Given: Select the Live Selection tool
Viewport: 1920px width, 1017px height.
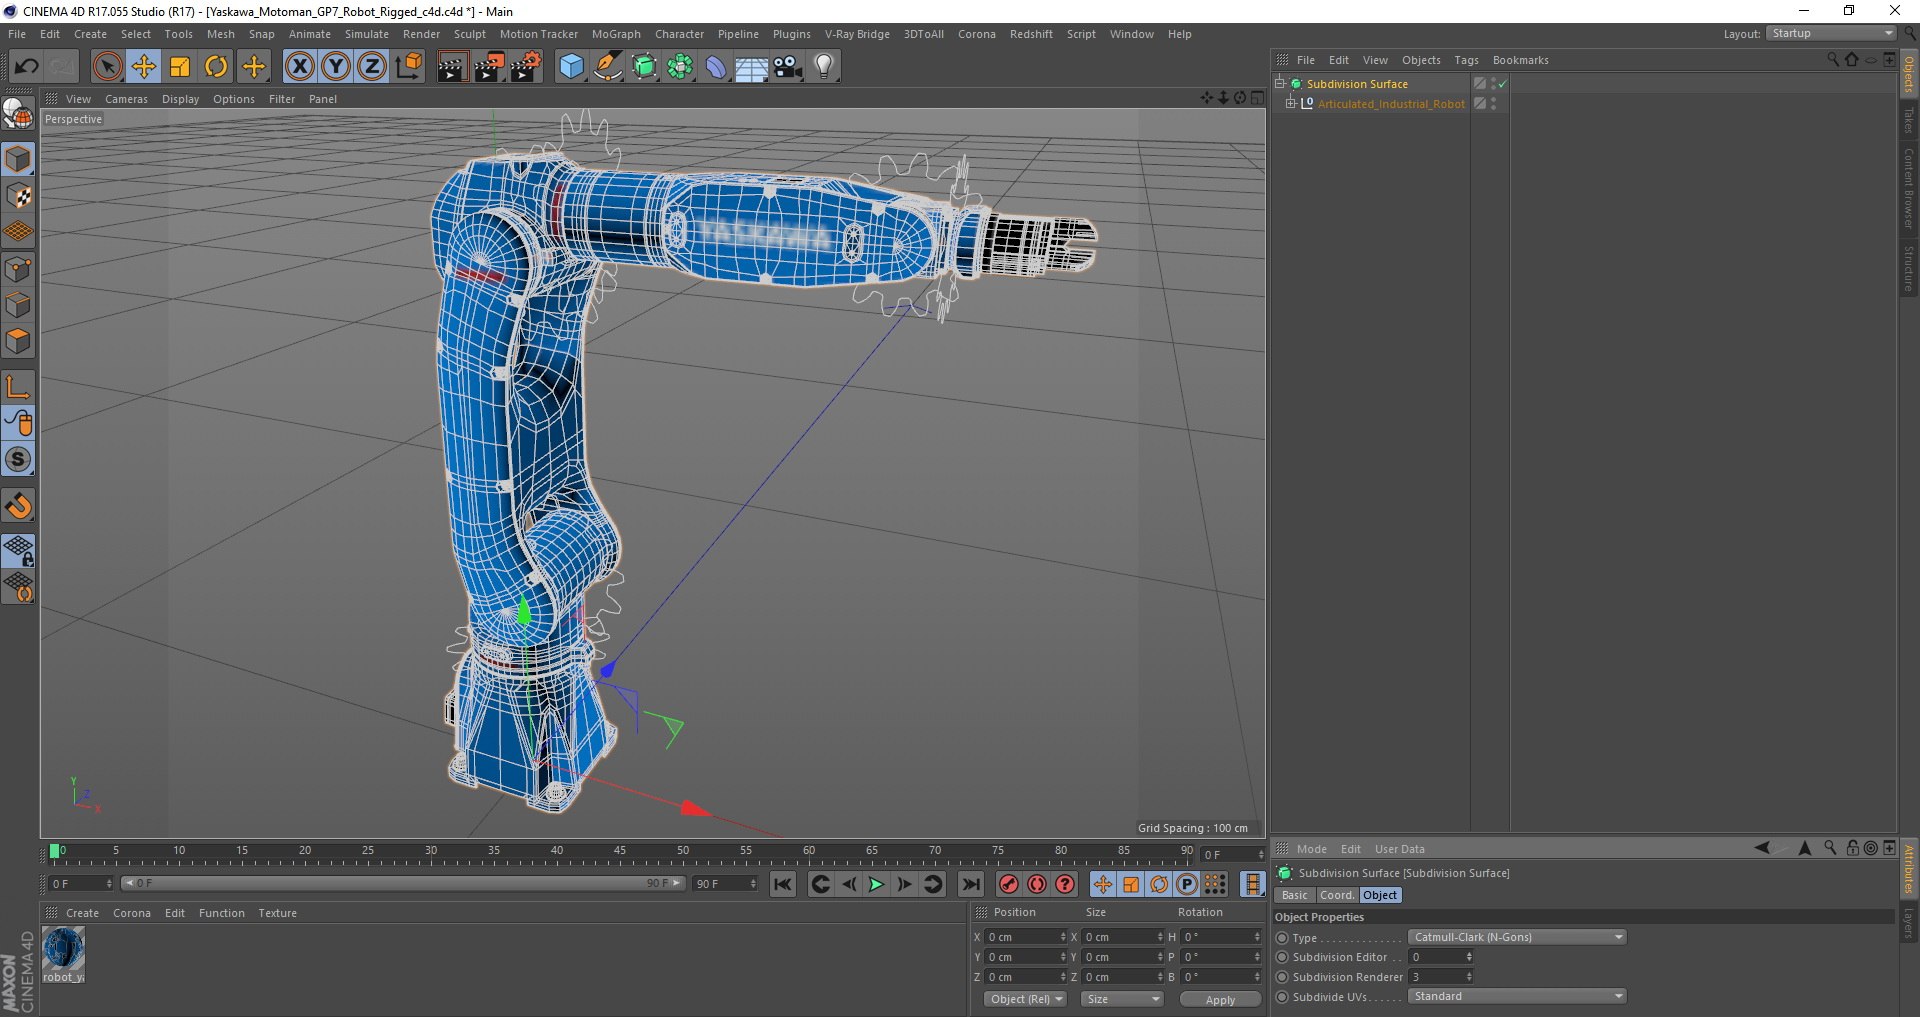Looking at the screenshot, I should (x=107, y=67).
